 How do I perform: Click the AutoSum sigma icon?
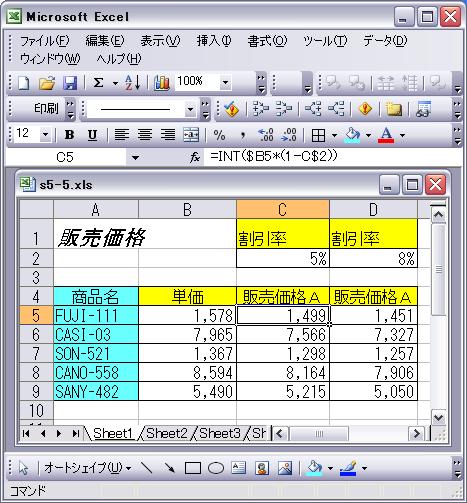[98, 83]
